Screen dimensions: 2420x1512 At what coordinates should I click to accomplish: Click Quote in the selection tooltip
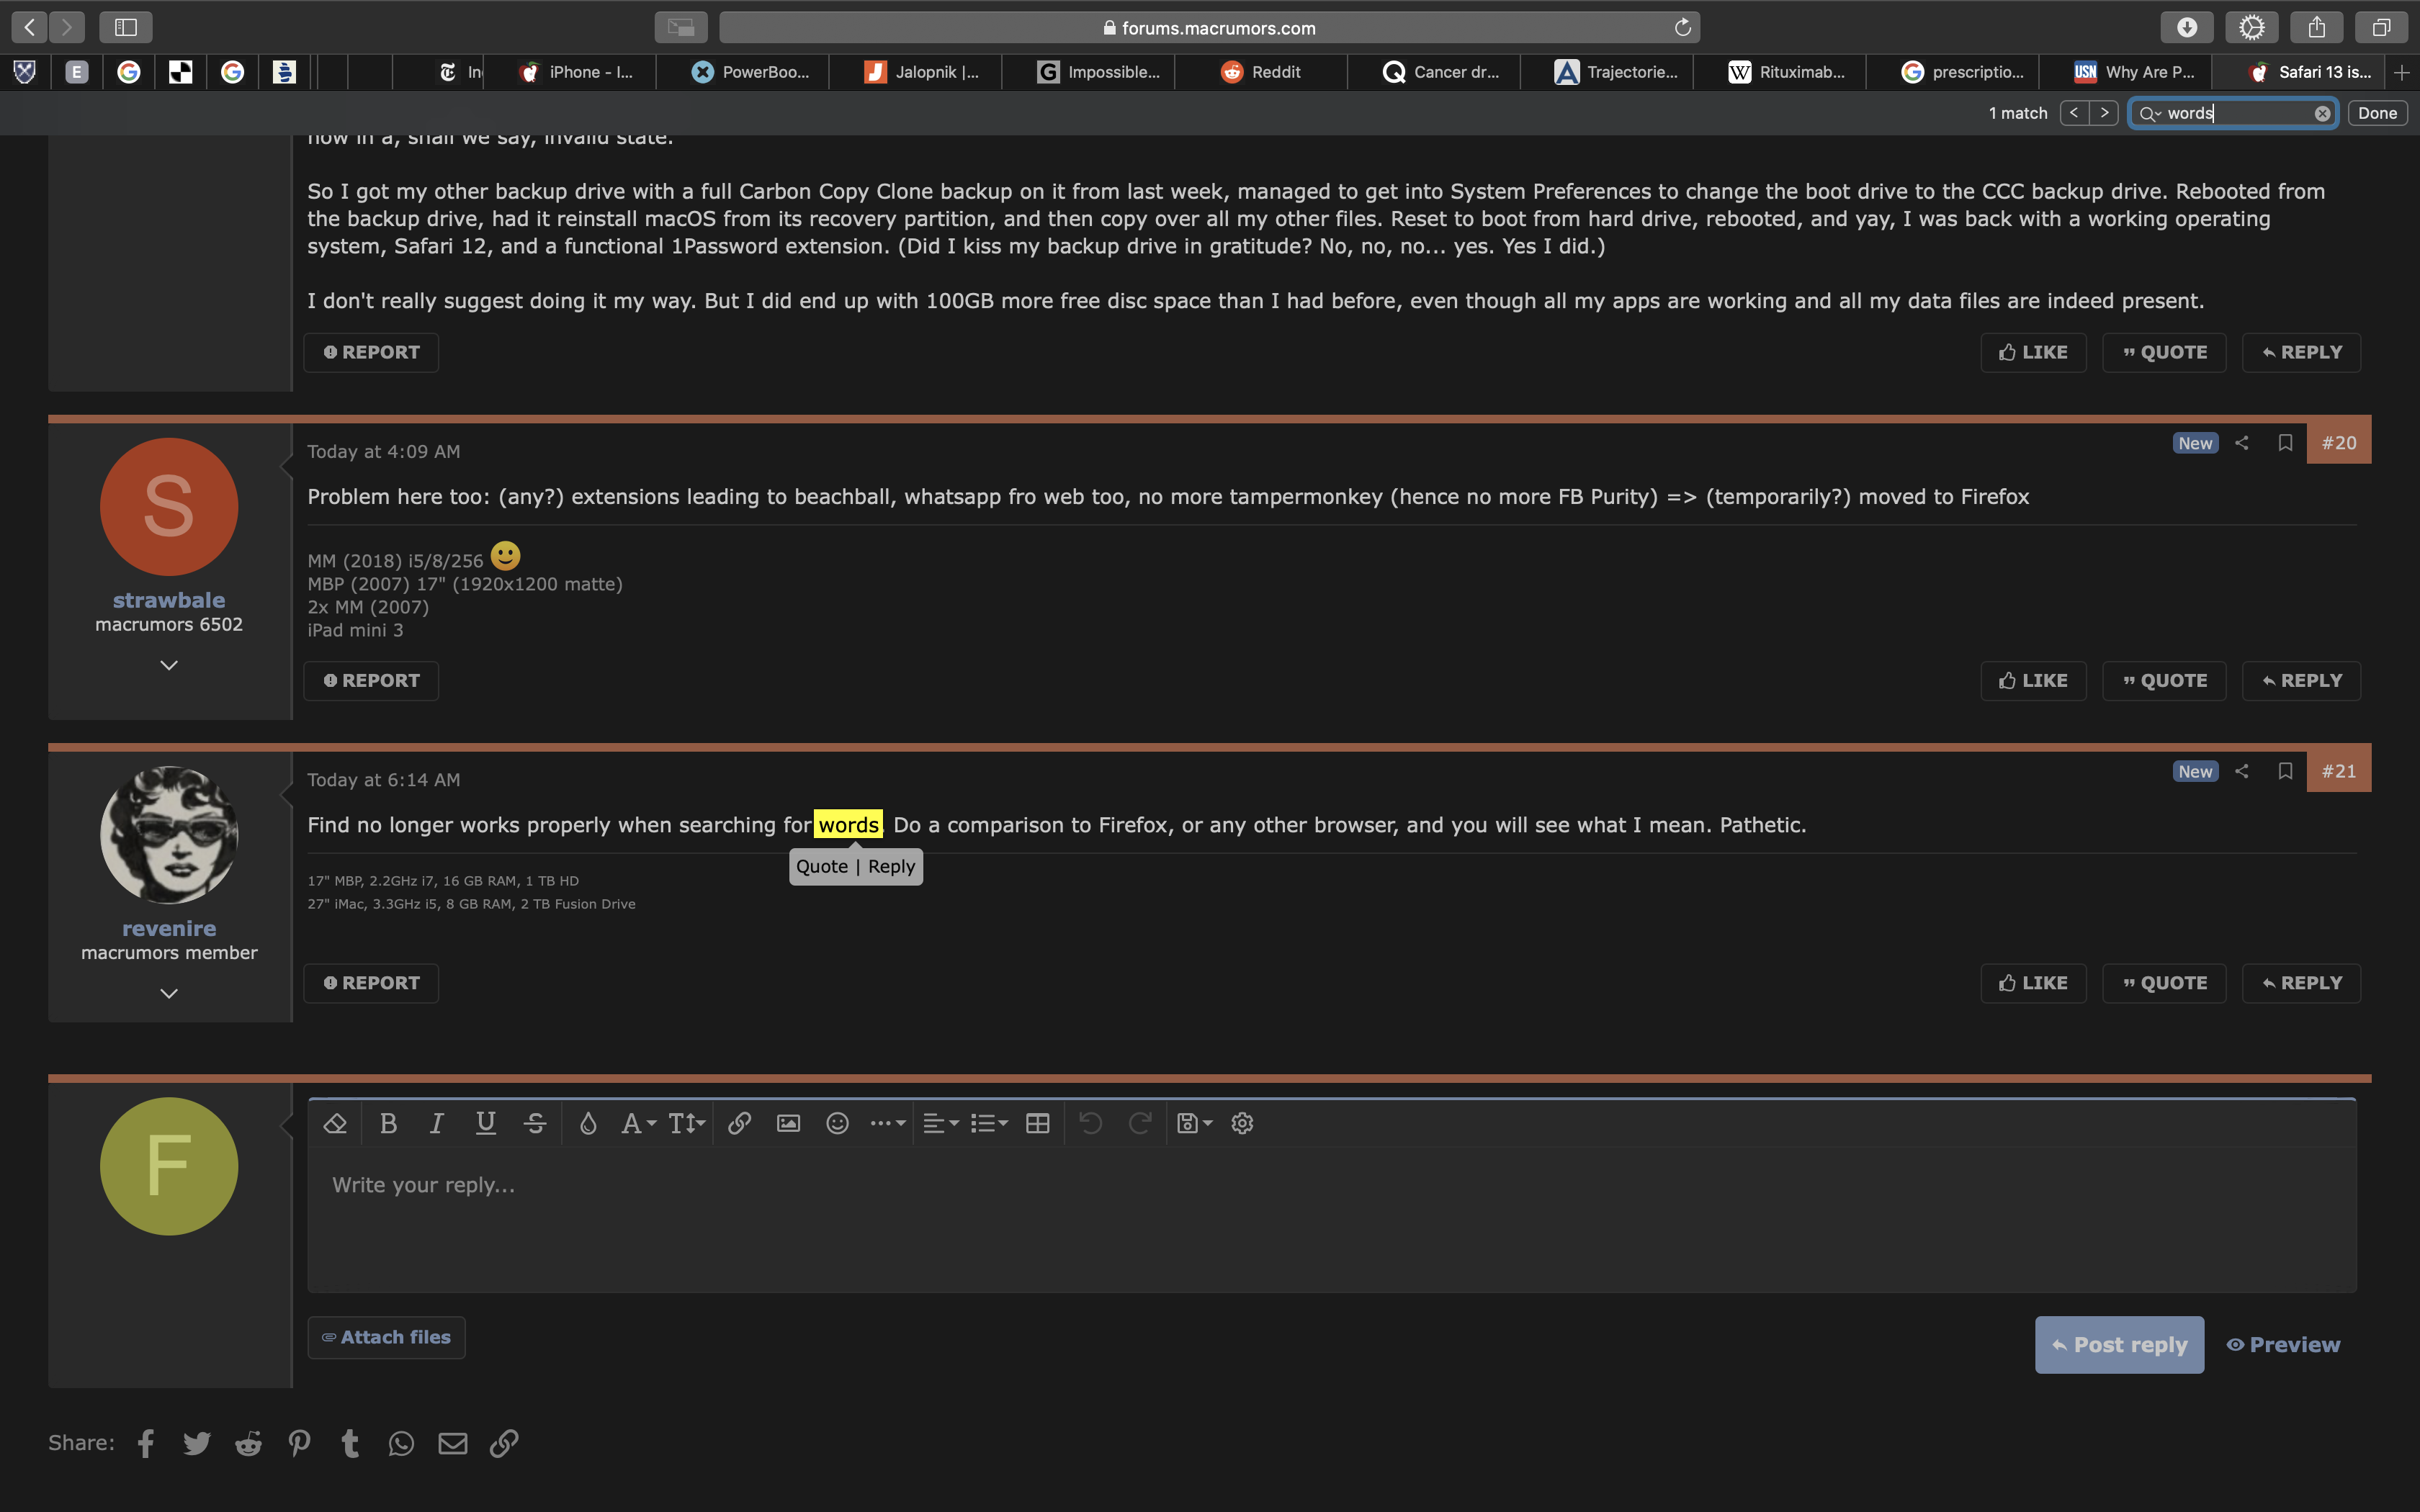point(822,866)
